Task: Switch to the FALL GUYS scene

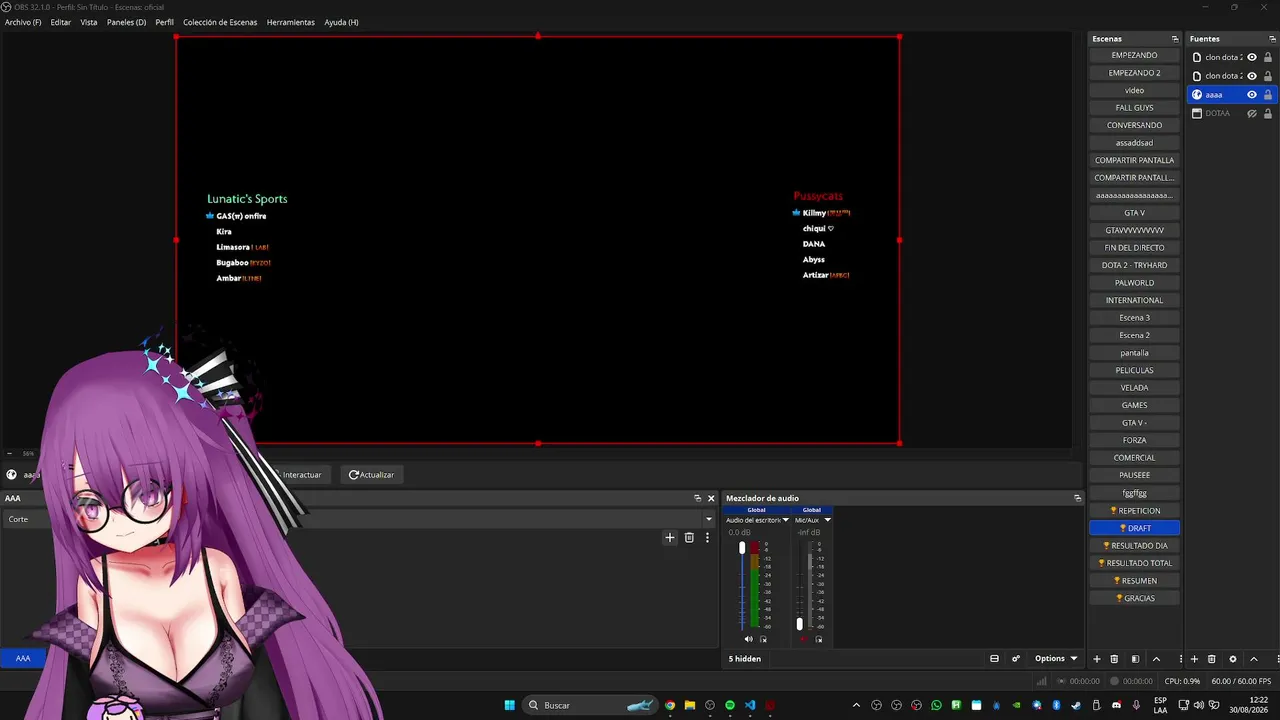Action: [x=1134, y=108]
